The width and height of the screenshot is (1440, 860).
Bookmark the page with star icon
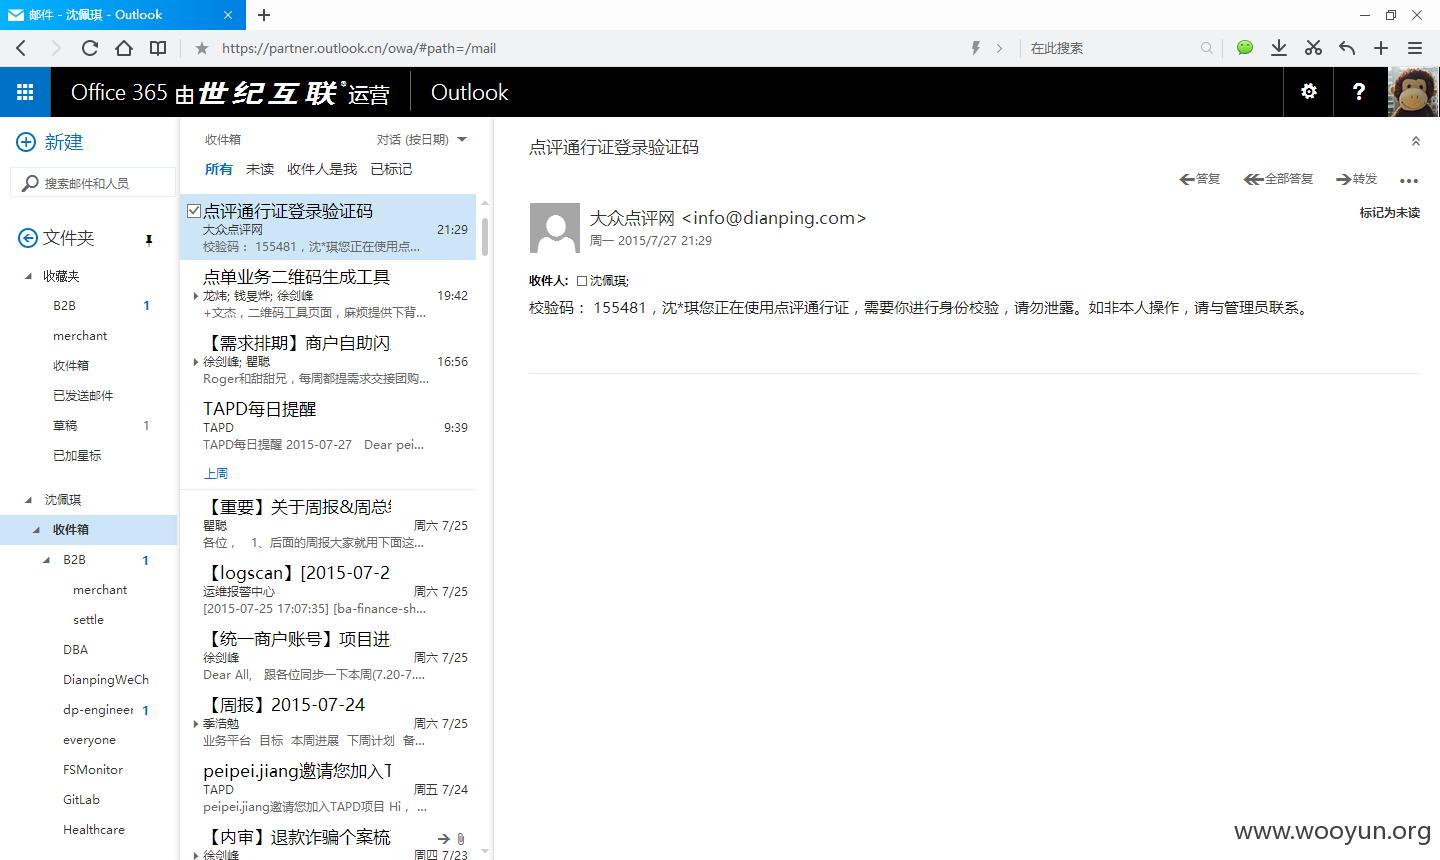click(202, 48)
